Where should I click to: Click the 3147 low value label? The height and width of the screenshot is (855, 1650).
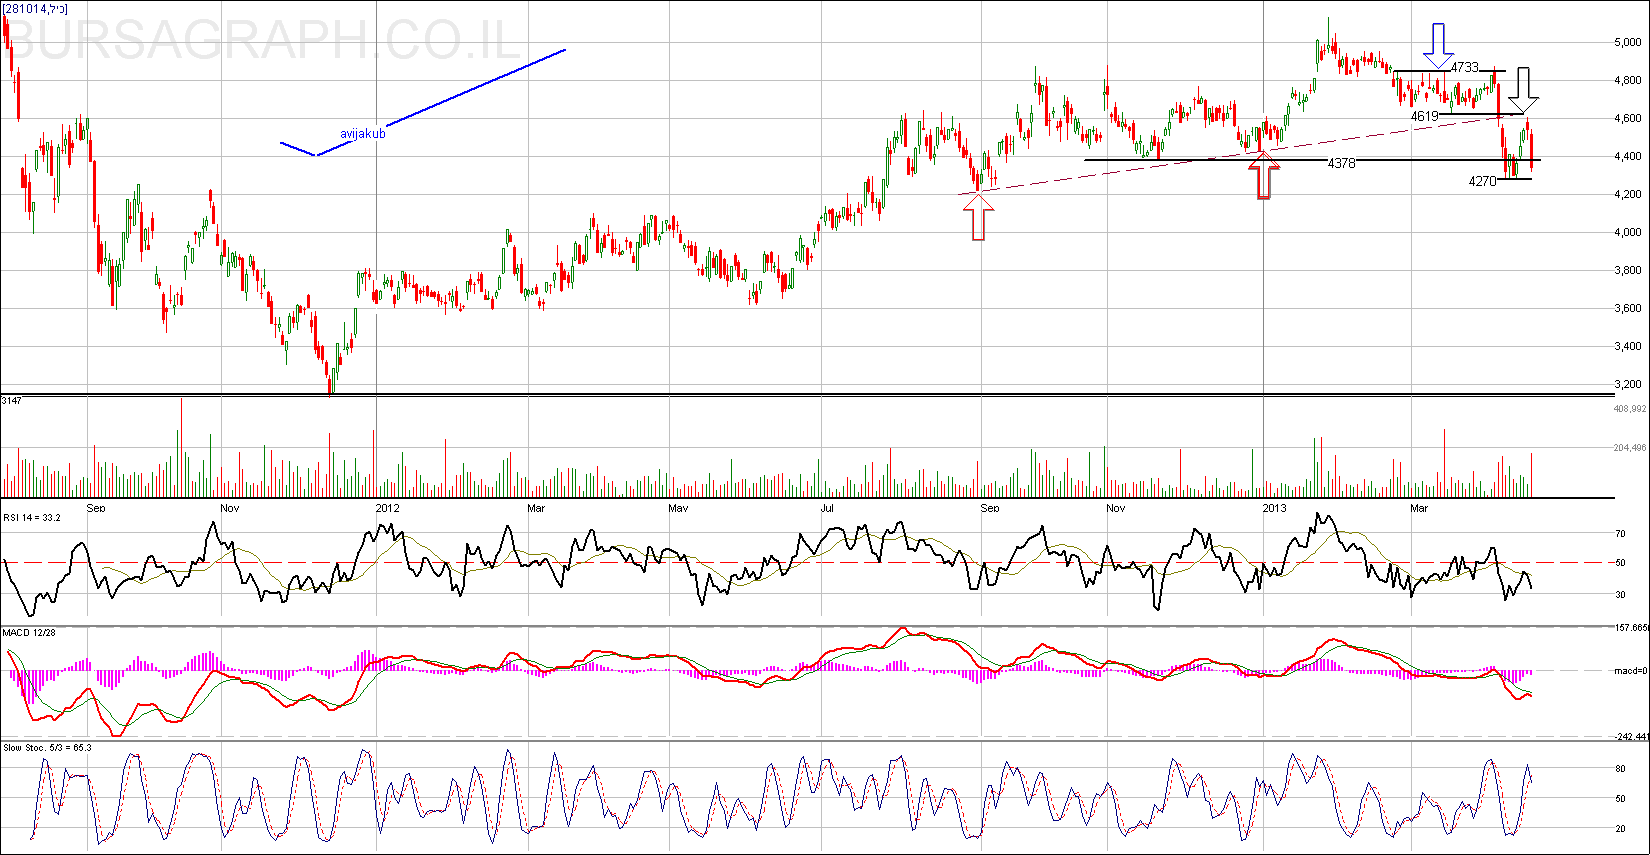tap(12, 400)
